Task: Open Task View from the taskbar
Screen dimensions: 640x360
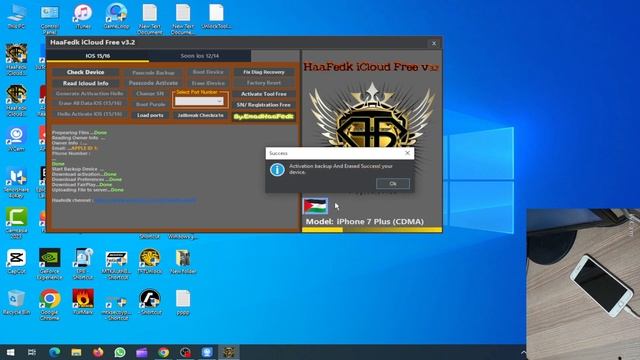Action: (x=32, y=352)
